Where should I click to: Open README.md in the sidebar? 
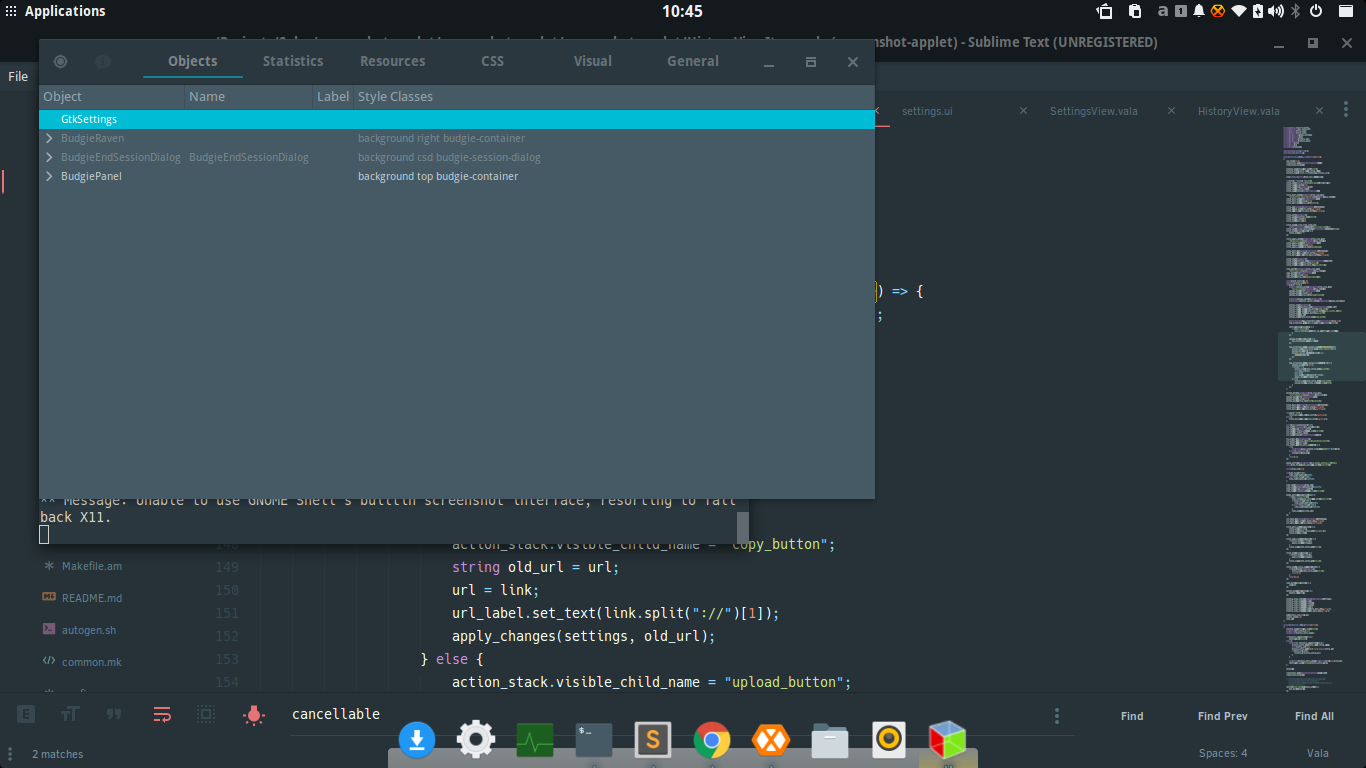pos(92,598)
